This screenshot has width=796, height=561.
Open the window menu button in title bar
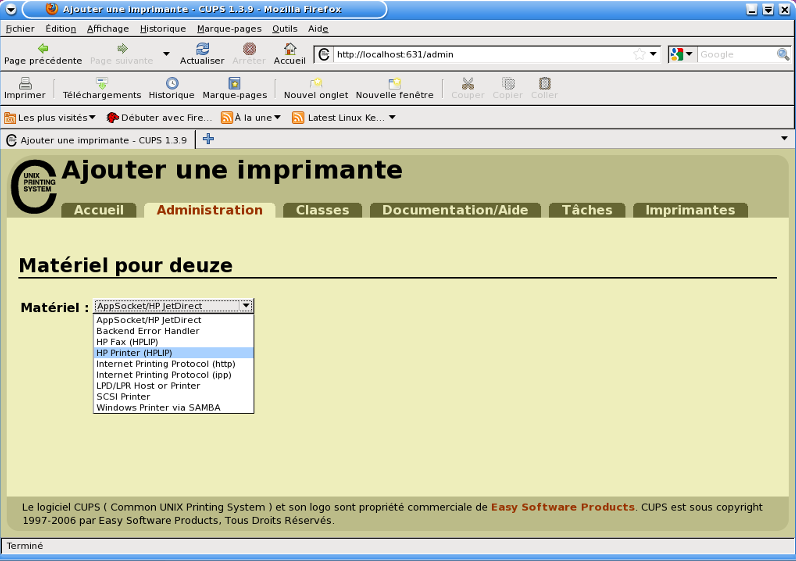click(11, 9)
